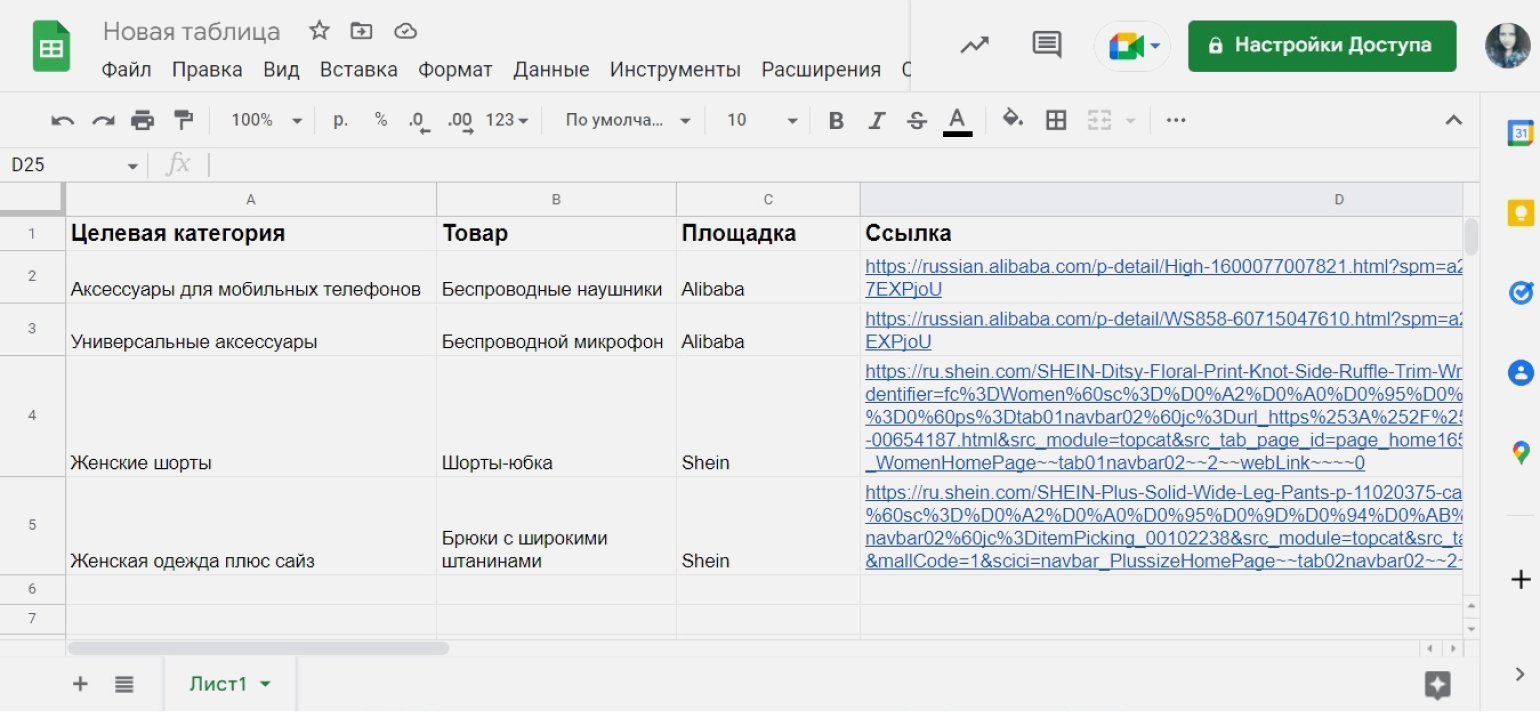This screenshot has height=712, width=1540.
Task: Add a new sheet
Action: point(80,684)
